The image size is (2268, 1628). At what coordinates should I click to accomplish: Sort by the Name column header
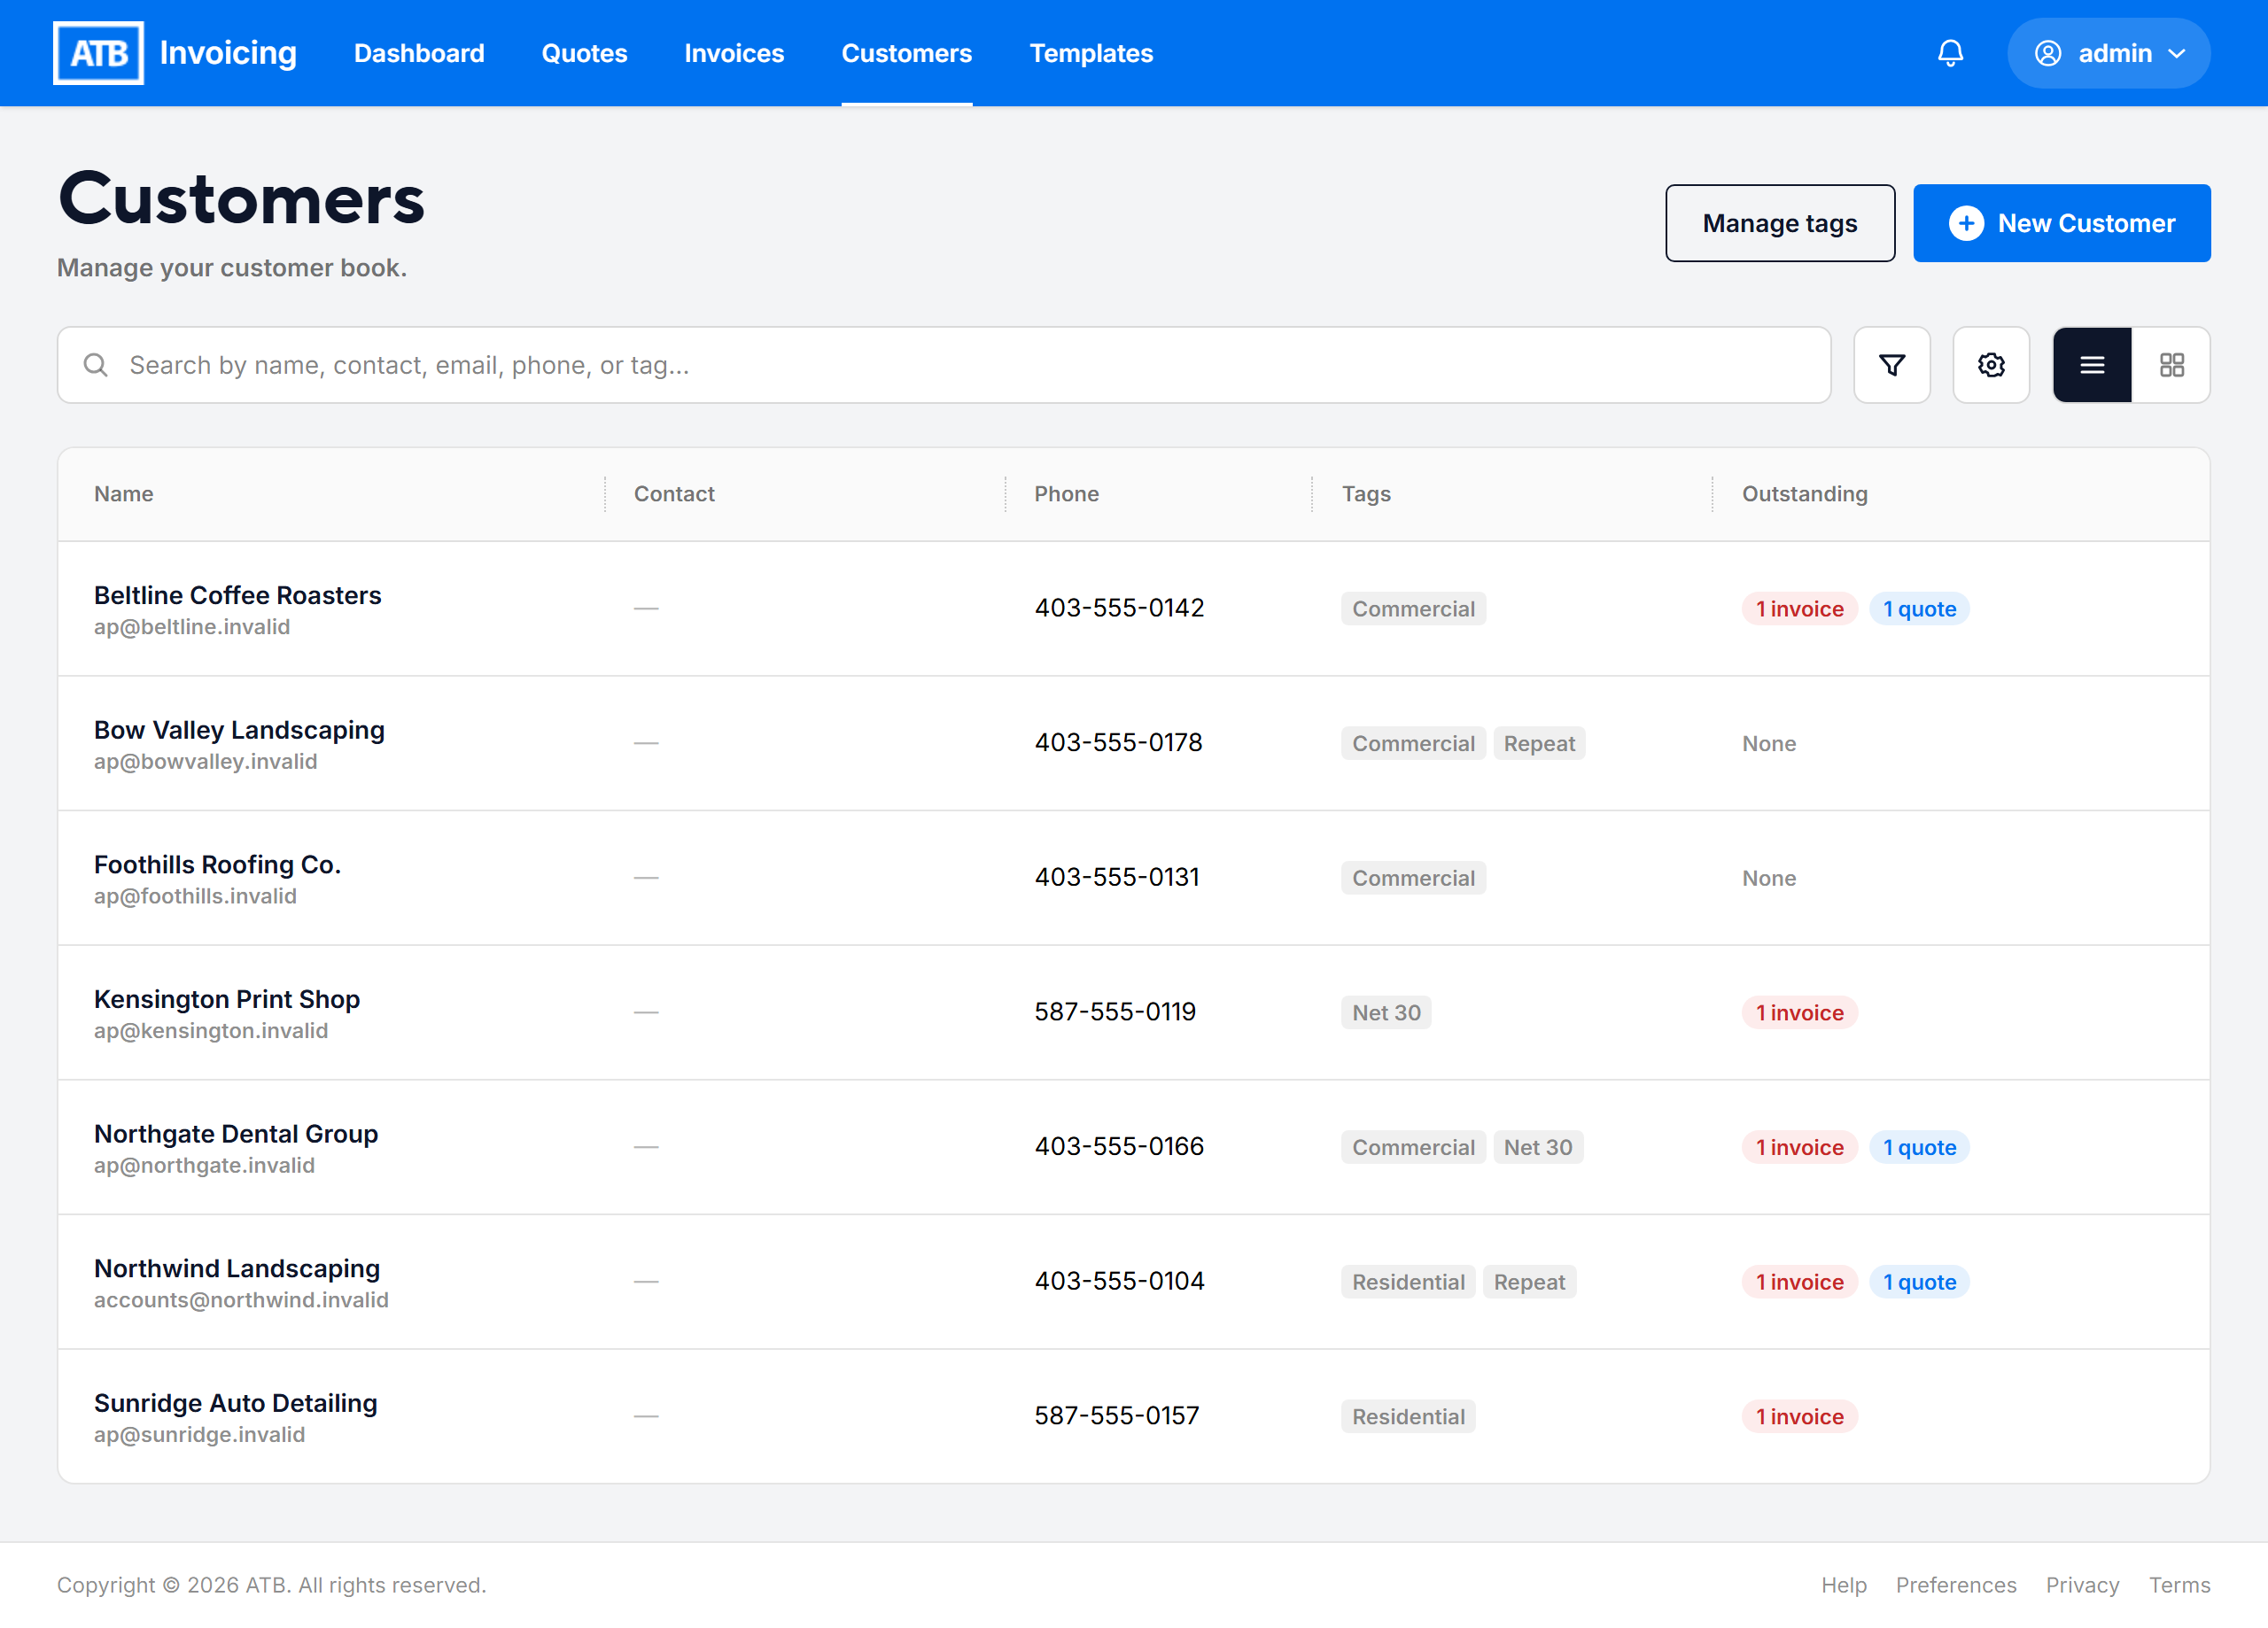pyautogui.click(x=124, y=494)
